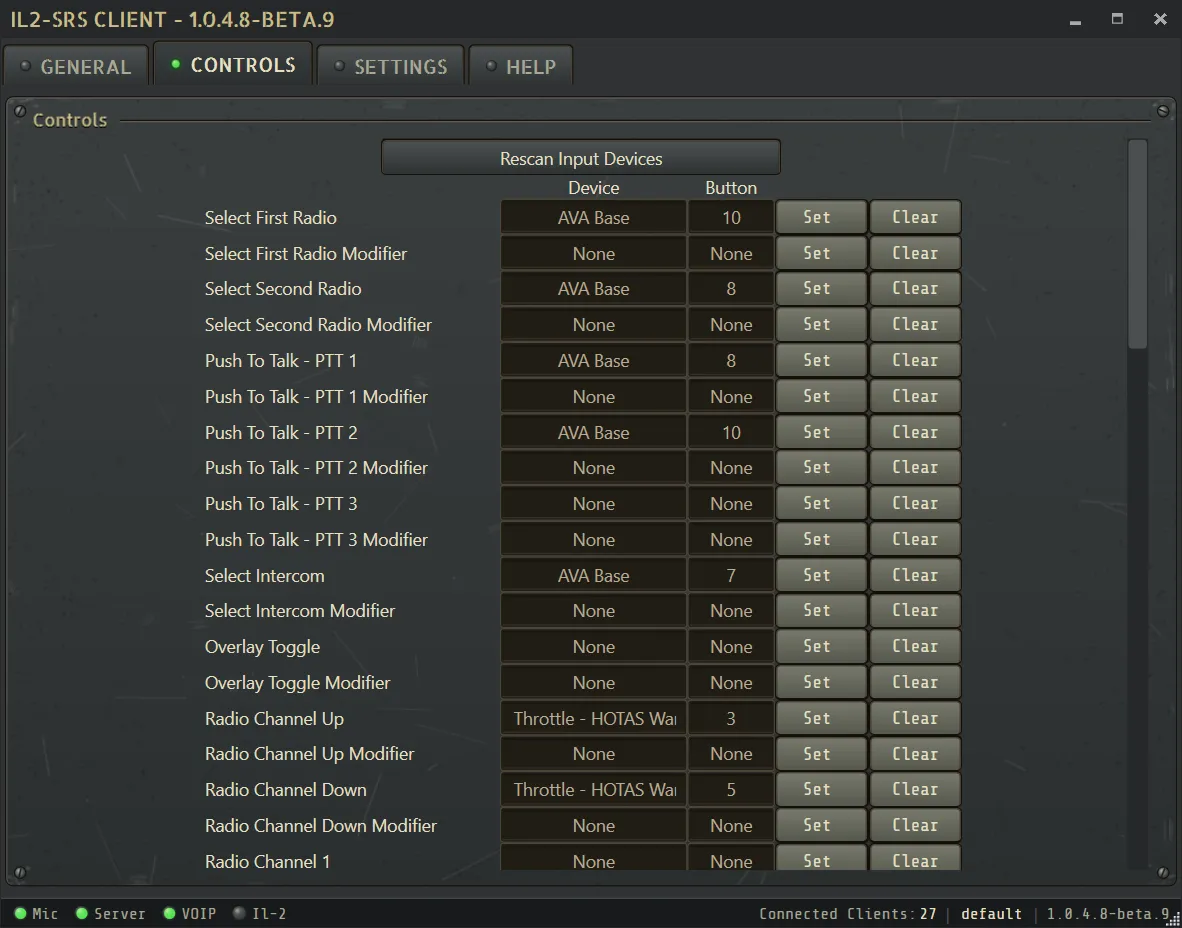Image resolution: width=1182 pixels, height=928 pixels.
Task: Clear Select Second Radio Modifier binding
Action: click(915, 325)
